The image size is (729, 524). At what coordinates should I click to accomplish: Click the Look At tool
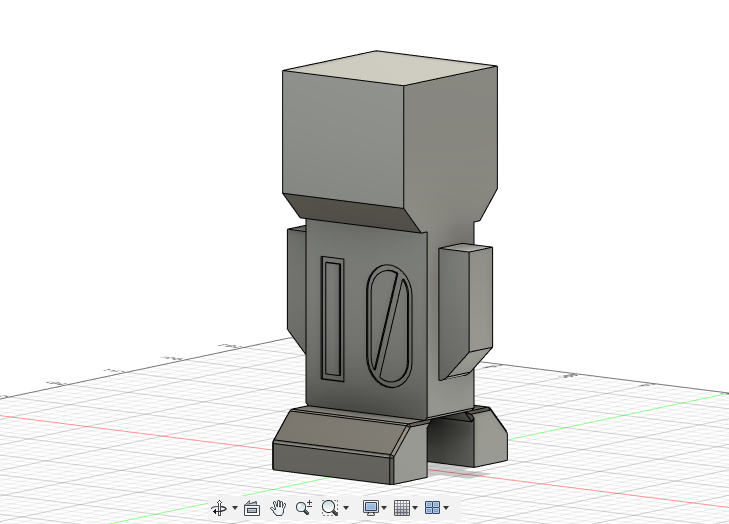(252, 508)
